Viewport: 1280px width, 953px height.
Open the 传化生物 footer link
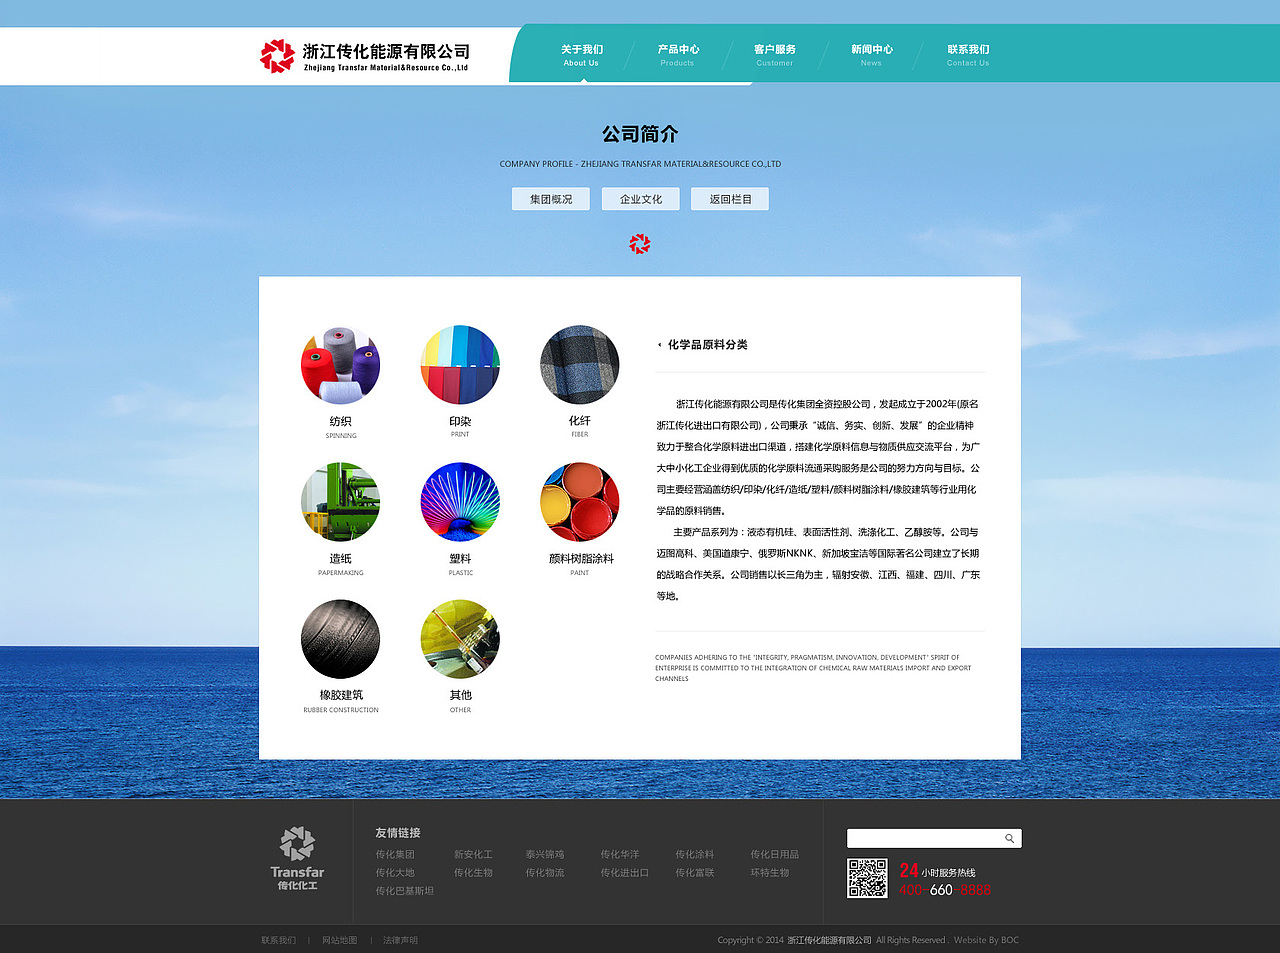click(x=473, y=873)
